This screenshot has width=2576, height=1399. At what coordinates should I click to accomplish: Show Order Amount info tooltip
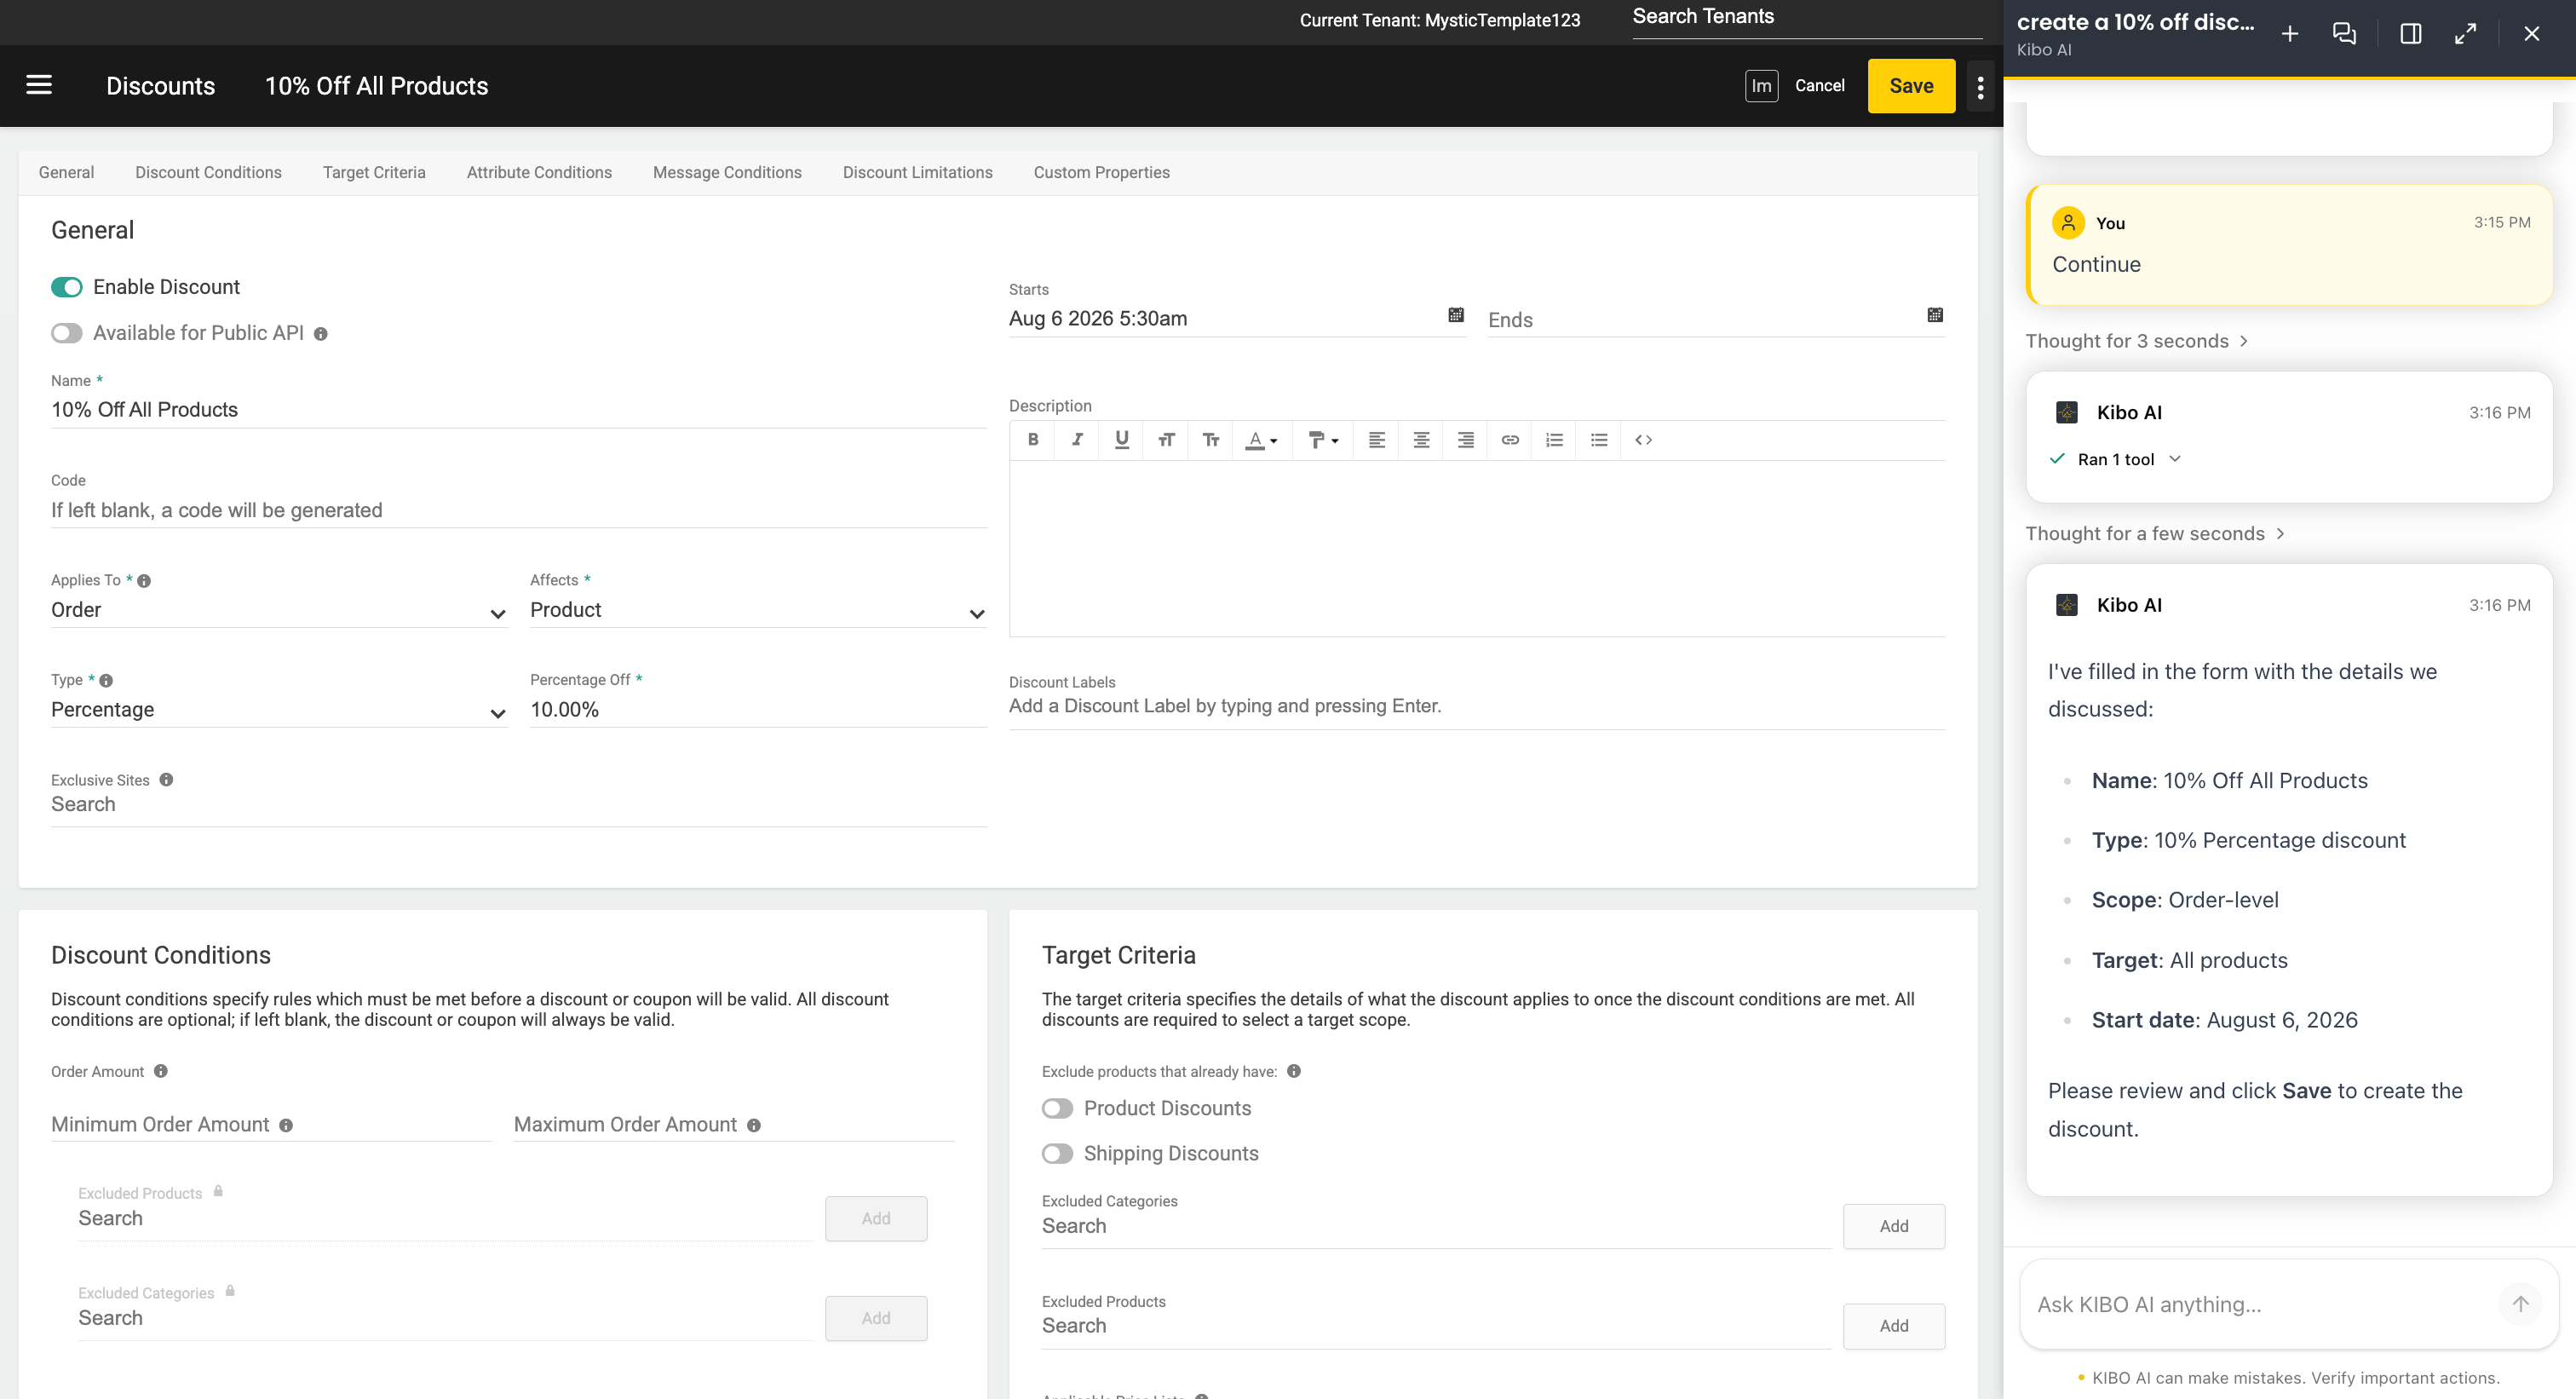point(160,1071)
